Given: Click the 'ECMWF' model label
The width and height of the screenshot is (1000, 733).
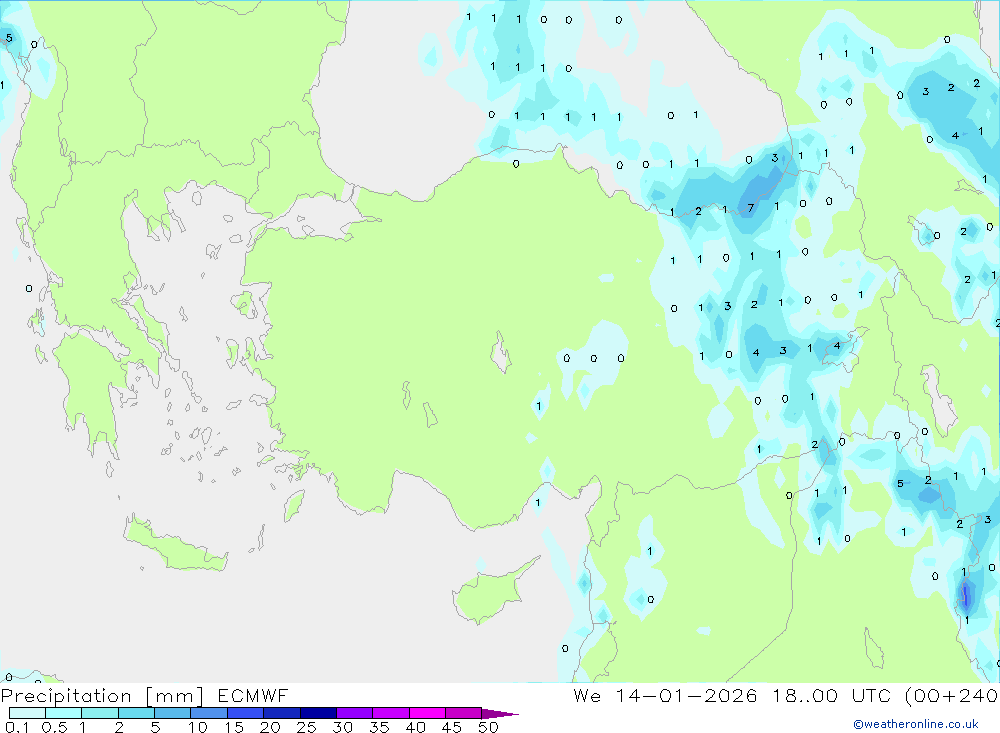Looking at the screenshot, I should [x=253, y=696].
